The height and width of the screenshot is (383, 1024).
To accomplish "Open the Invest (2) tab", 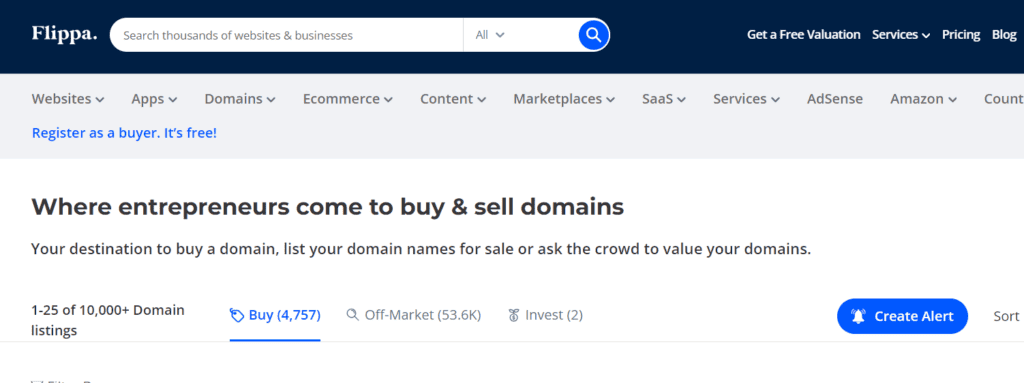I will (545, 315).
